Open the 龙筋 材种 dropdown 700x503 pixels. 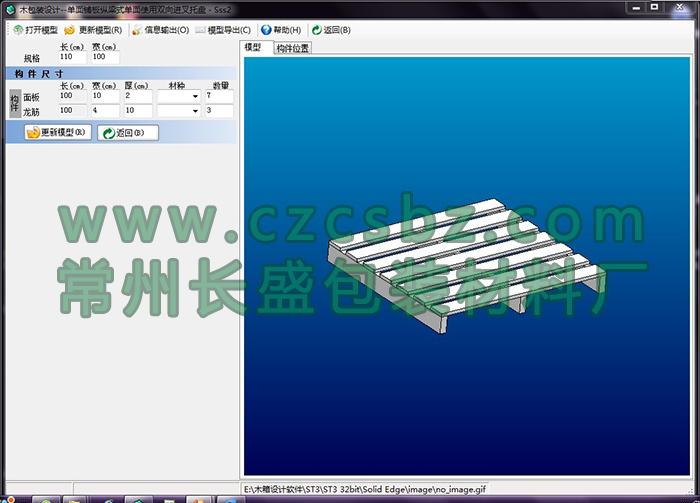[x=195, y=111]
